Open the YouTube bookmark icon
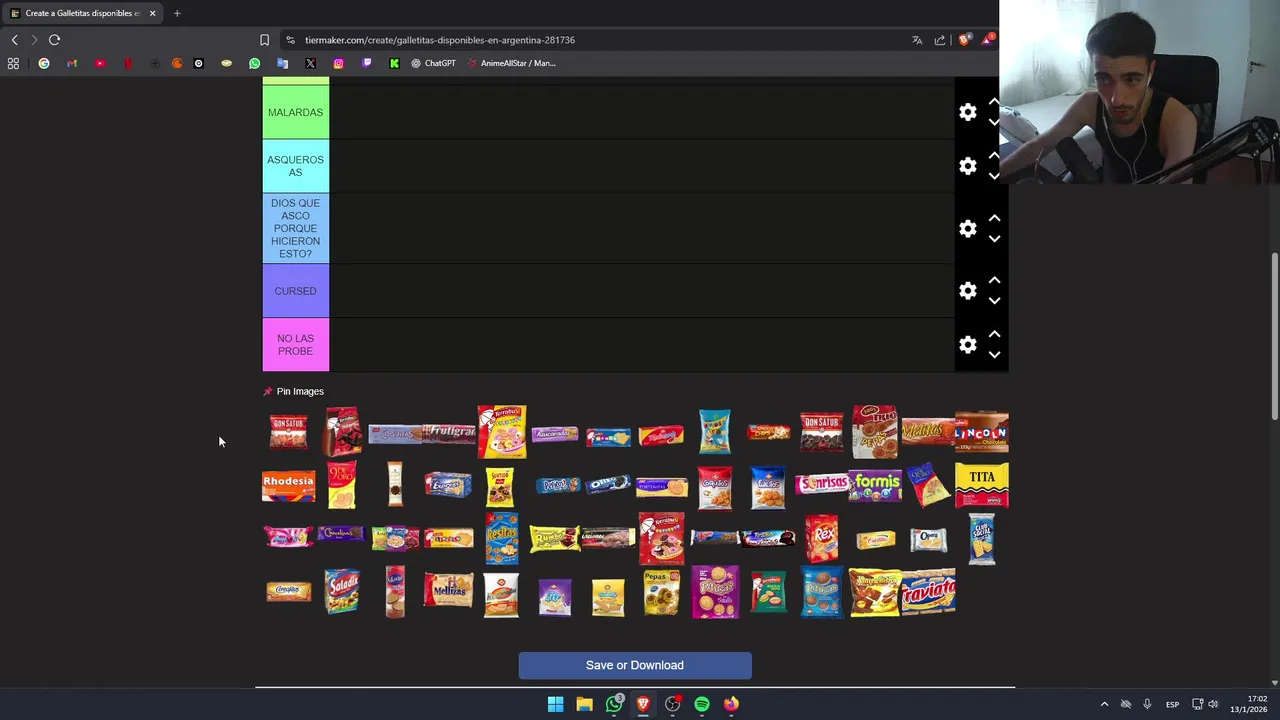The width and height of the screenshot is (1280, 720). (100, 63)
